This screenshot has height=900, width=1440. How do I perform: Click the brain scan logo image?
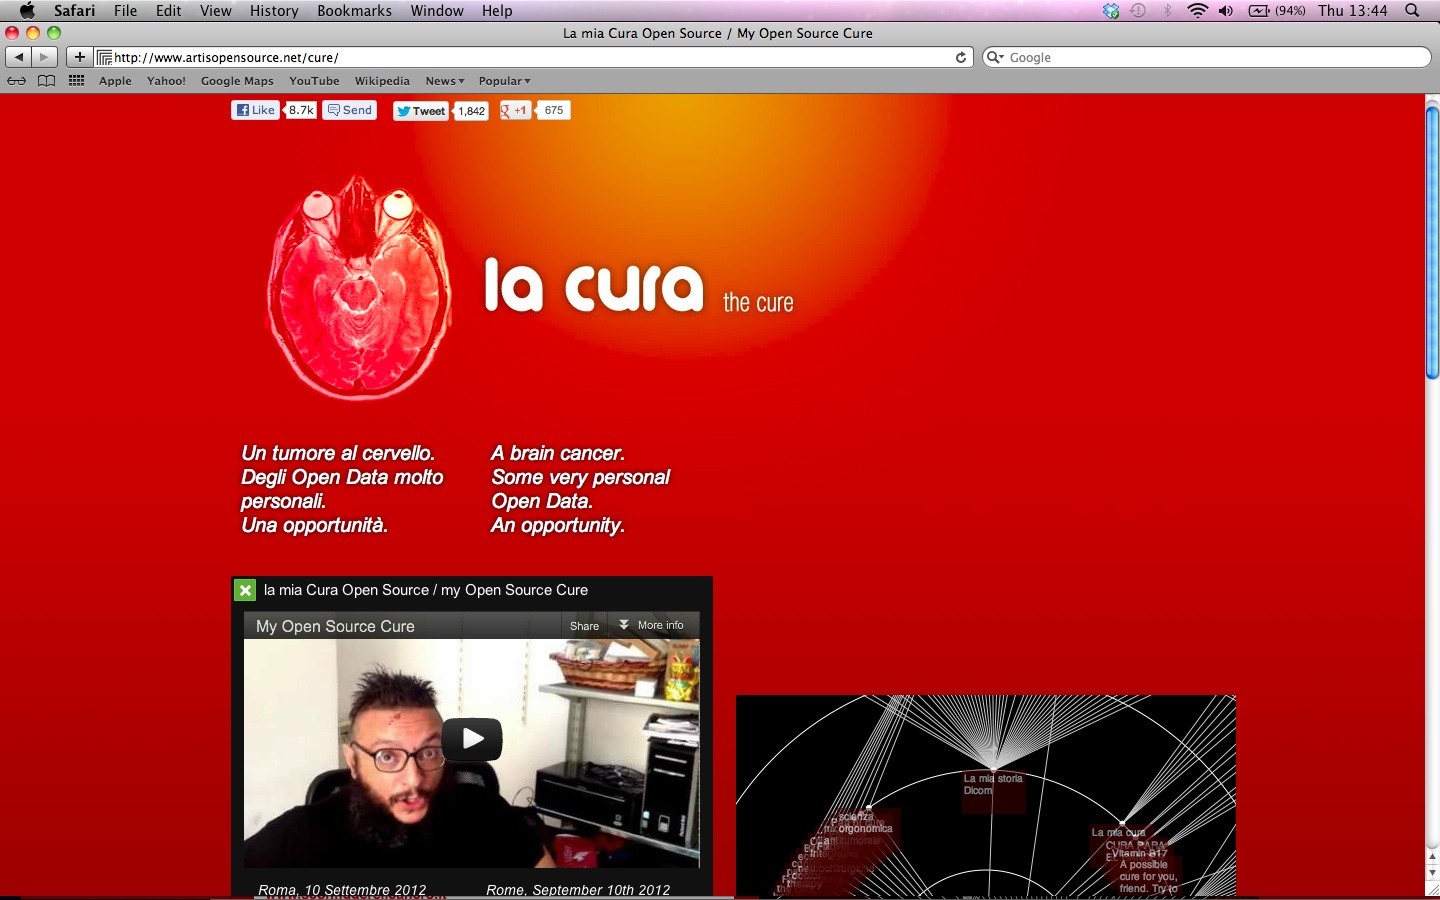pos(358,288)
